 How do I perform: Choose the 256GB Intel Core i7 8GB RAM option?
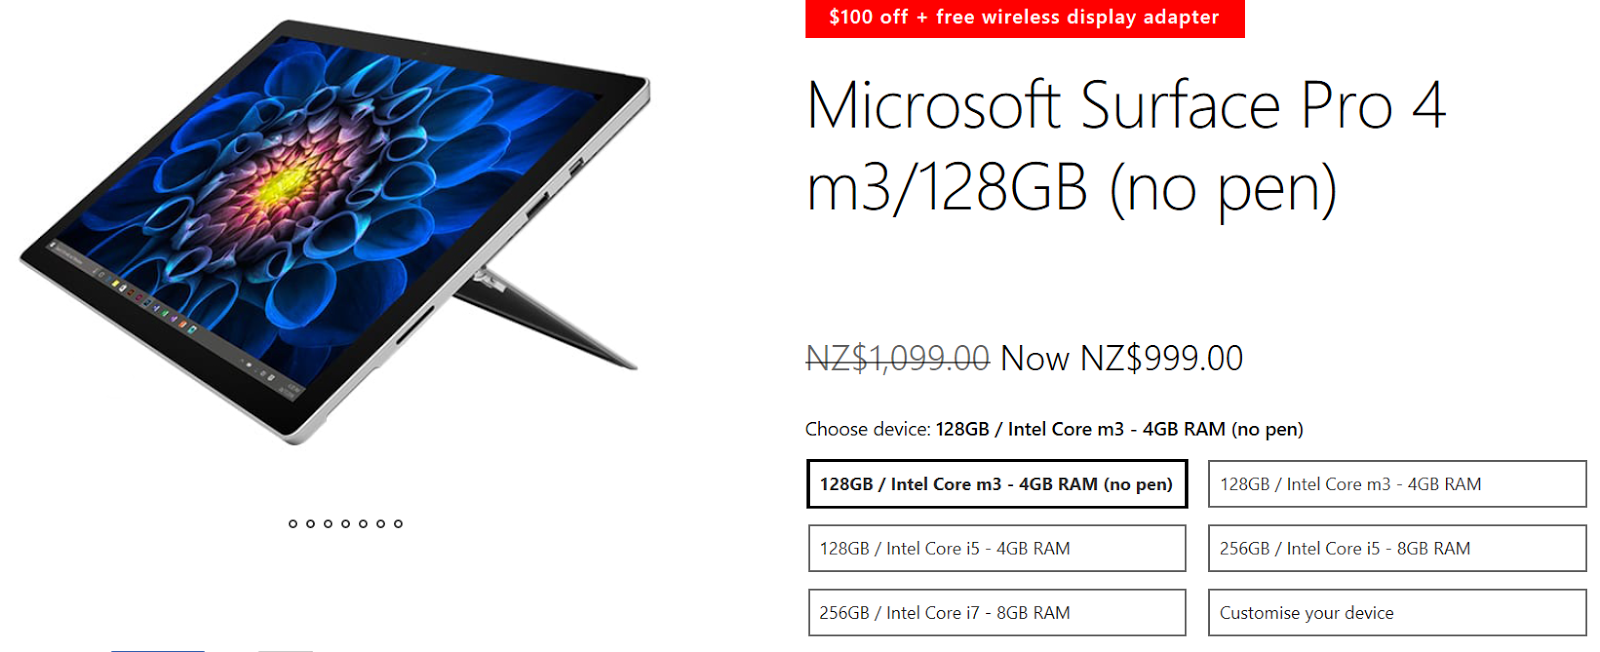[997, 613]
